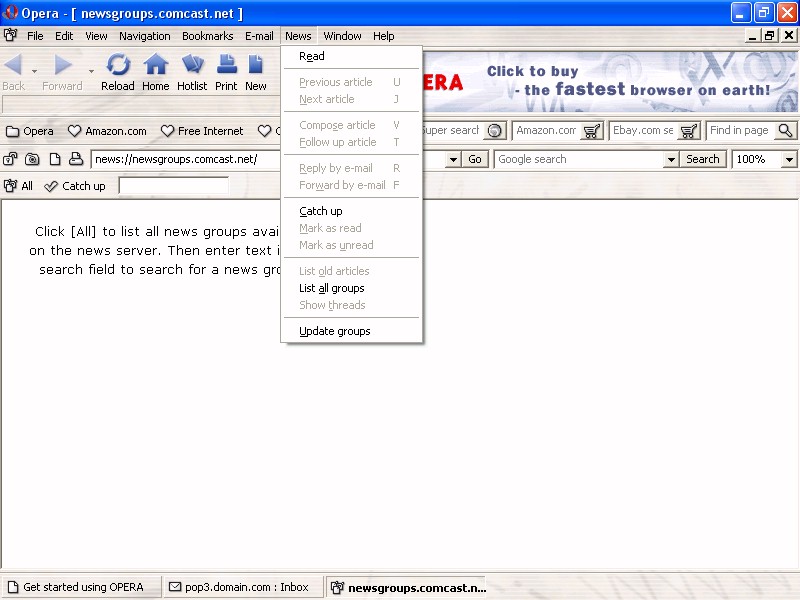Click the Super search globe icon
This screenshot has width=800, height=600.
(494, 131)
